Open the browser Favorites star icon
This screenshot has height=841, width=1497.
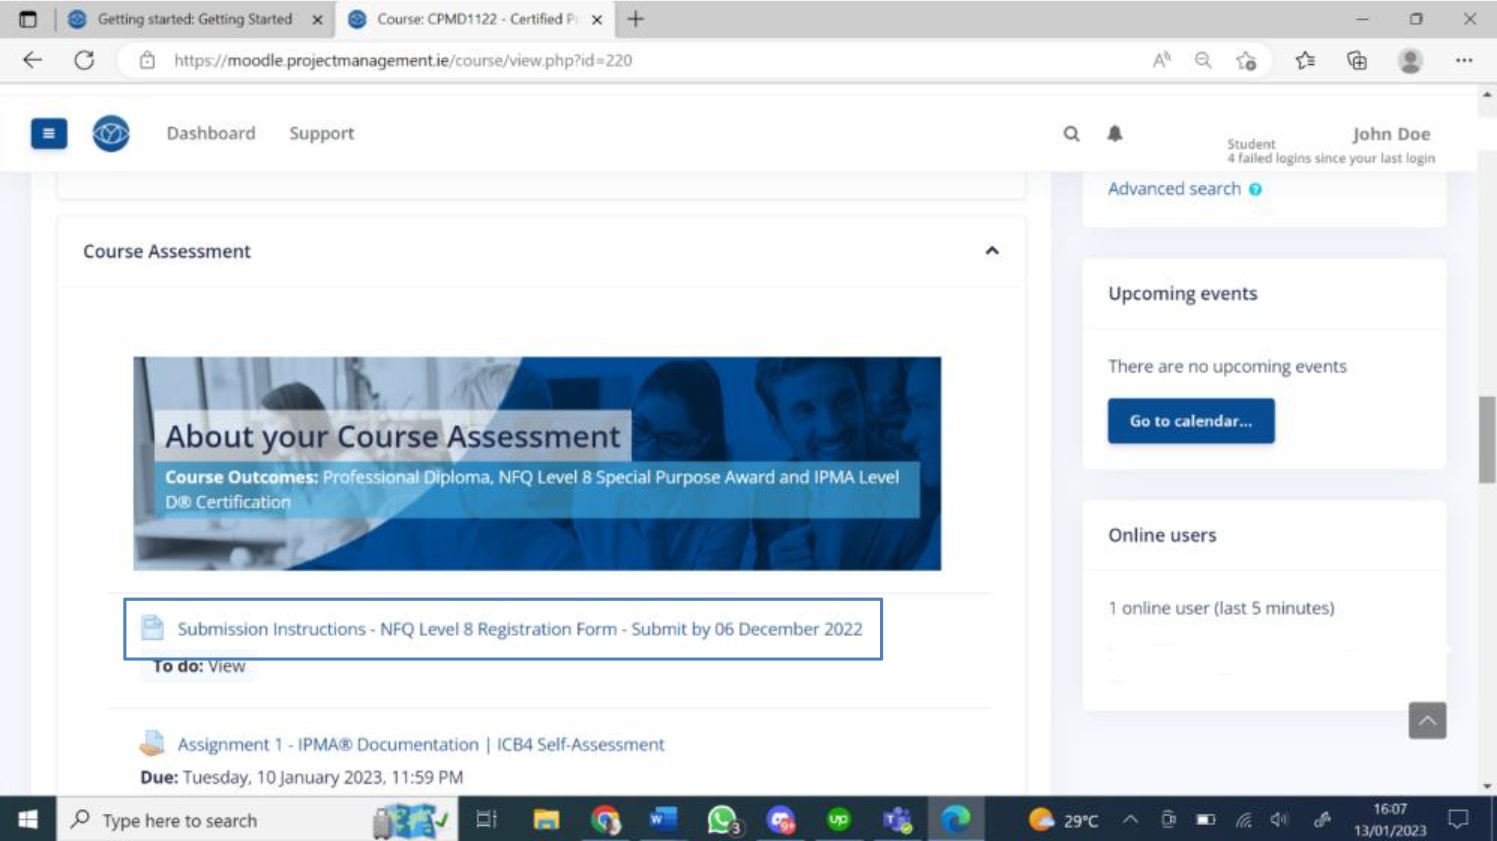tap(1305, 60)
